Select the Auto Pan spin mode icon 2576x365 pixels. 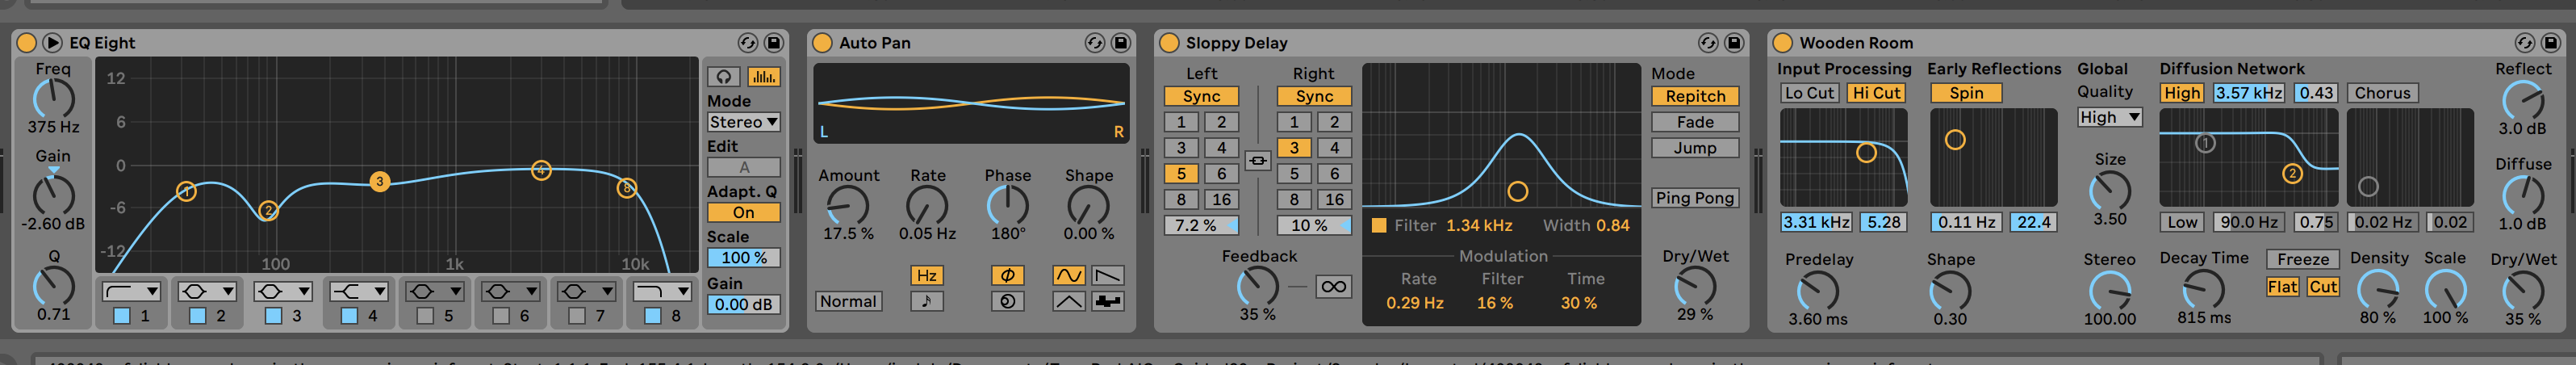tap(1007, 301)
